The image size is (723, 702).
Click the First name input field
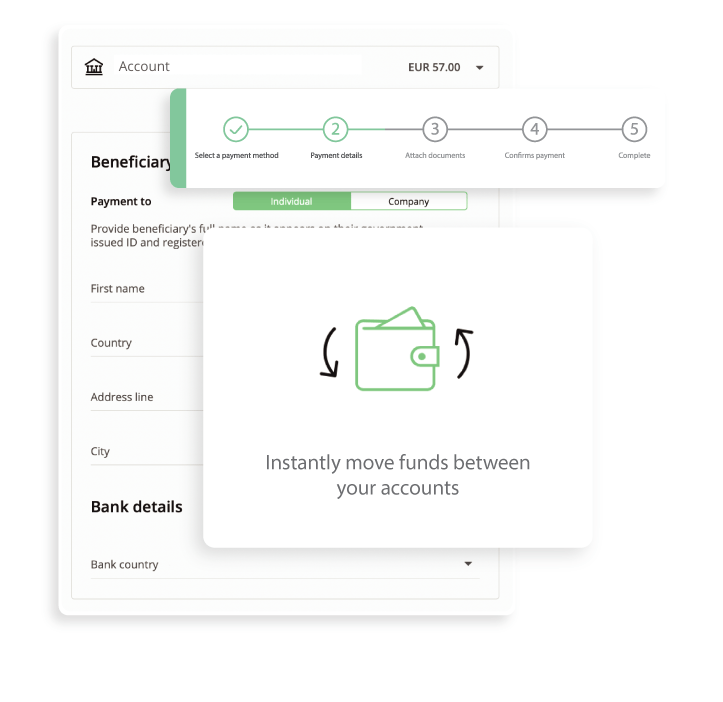point(147,289)
